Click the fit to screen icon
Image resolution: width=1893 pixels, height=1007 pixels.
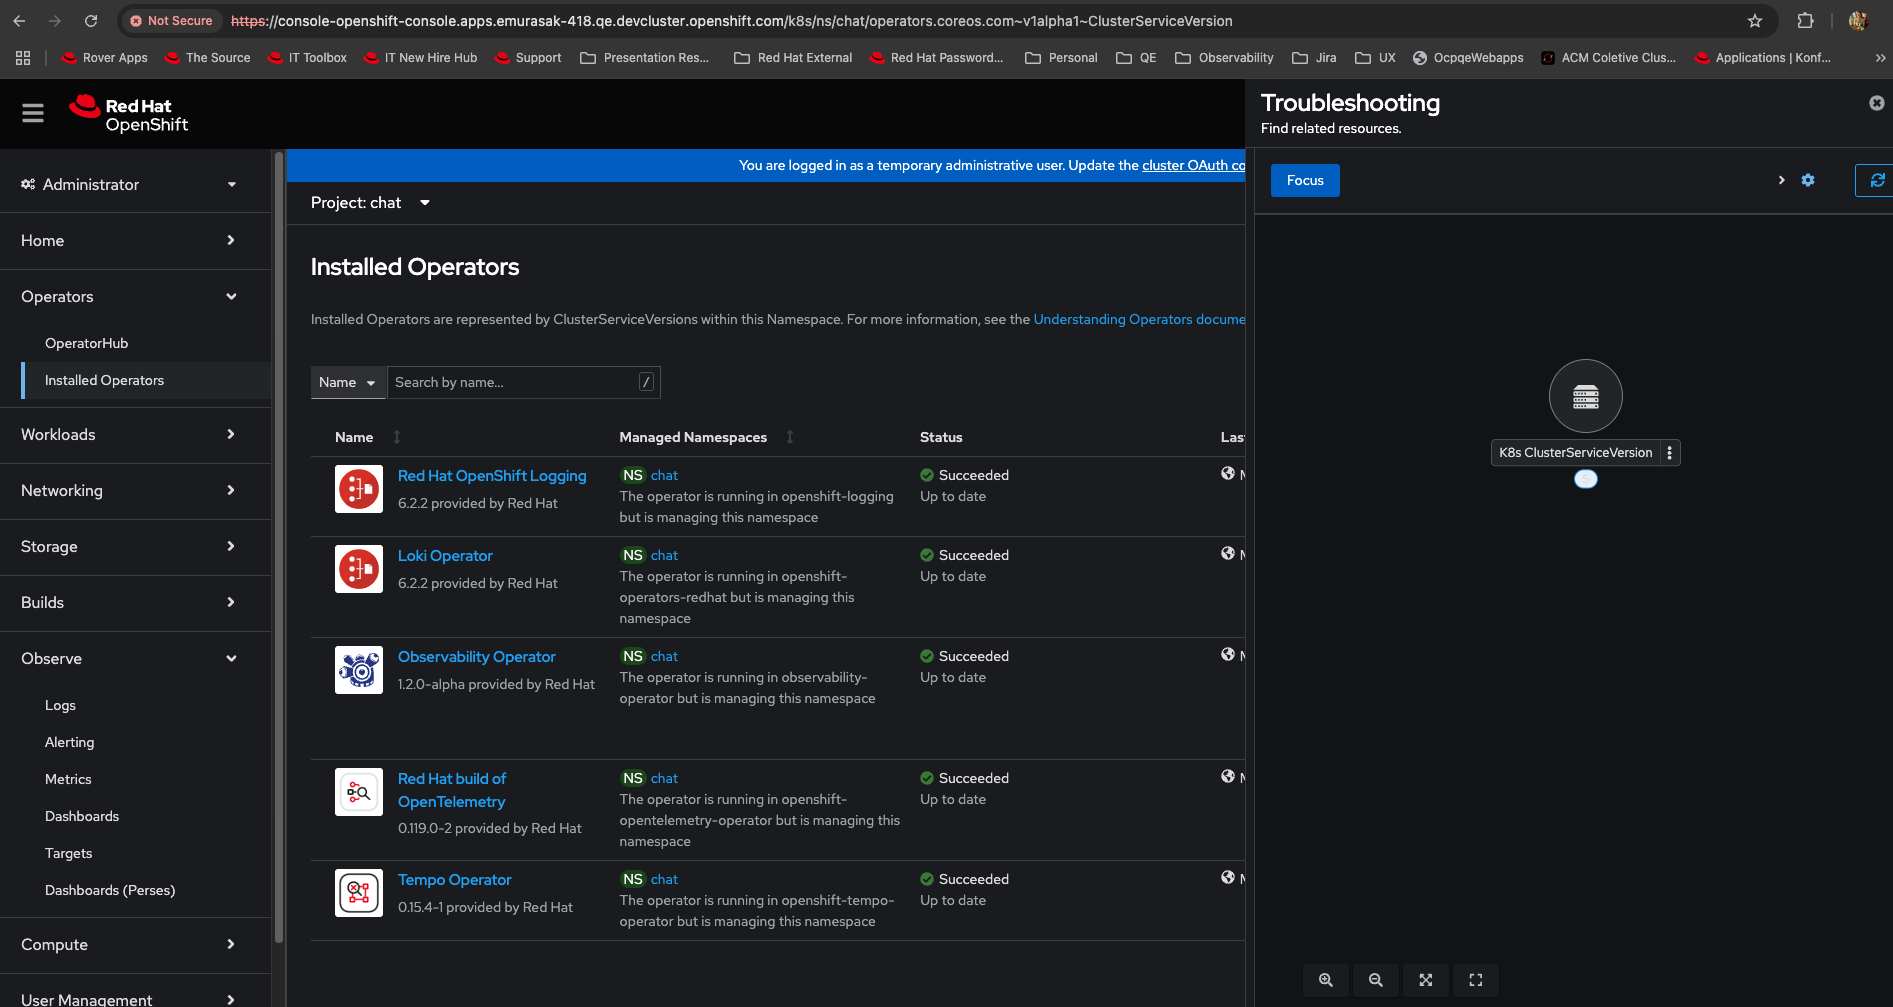pyautogui.click(x=1425, y=980)
